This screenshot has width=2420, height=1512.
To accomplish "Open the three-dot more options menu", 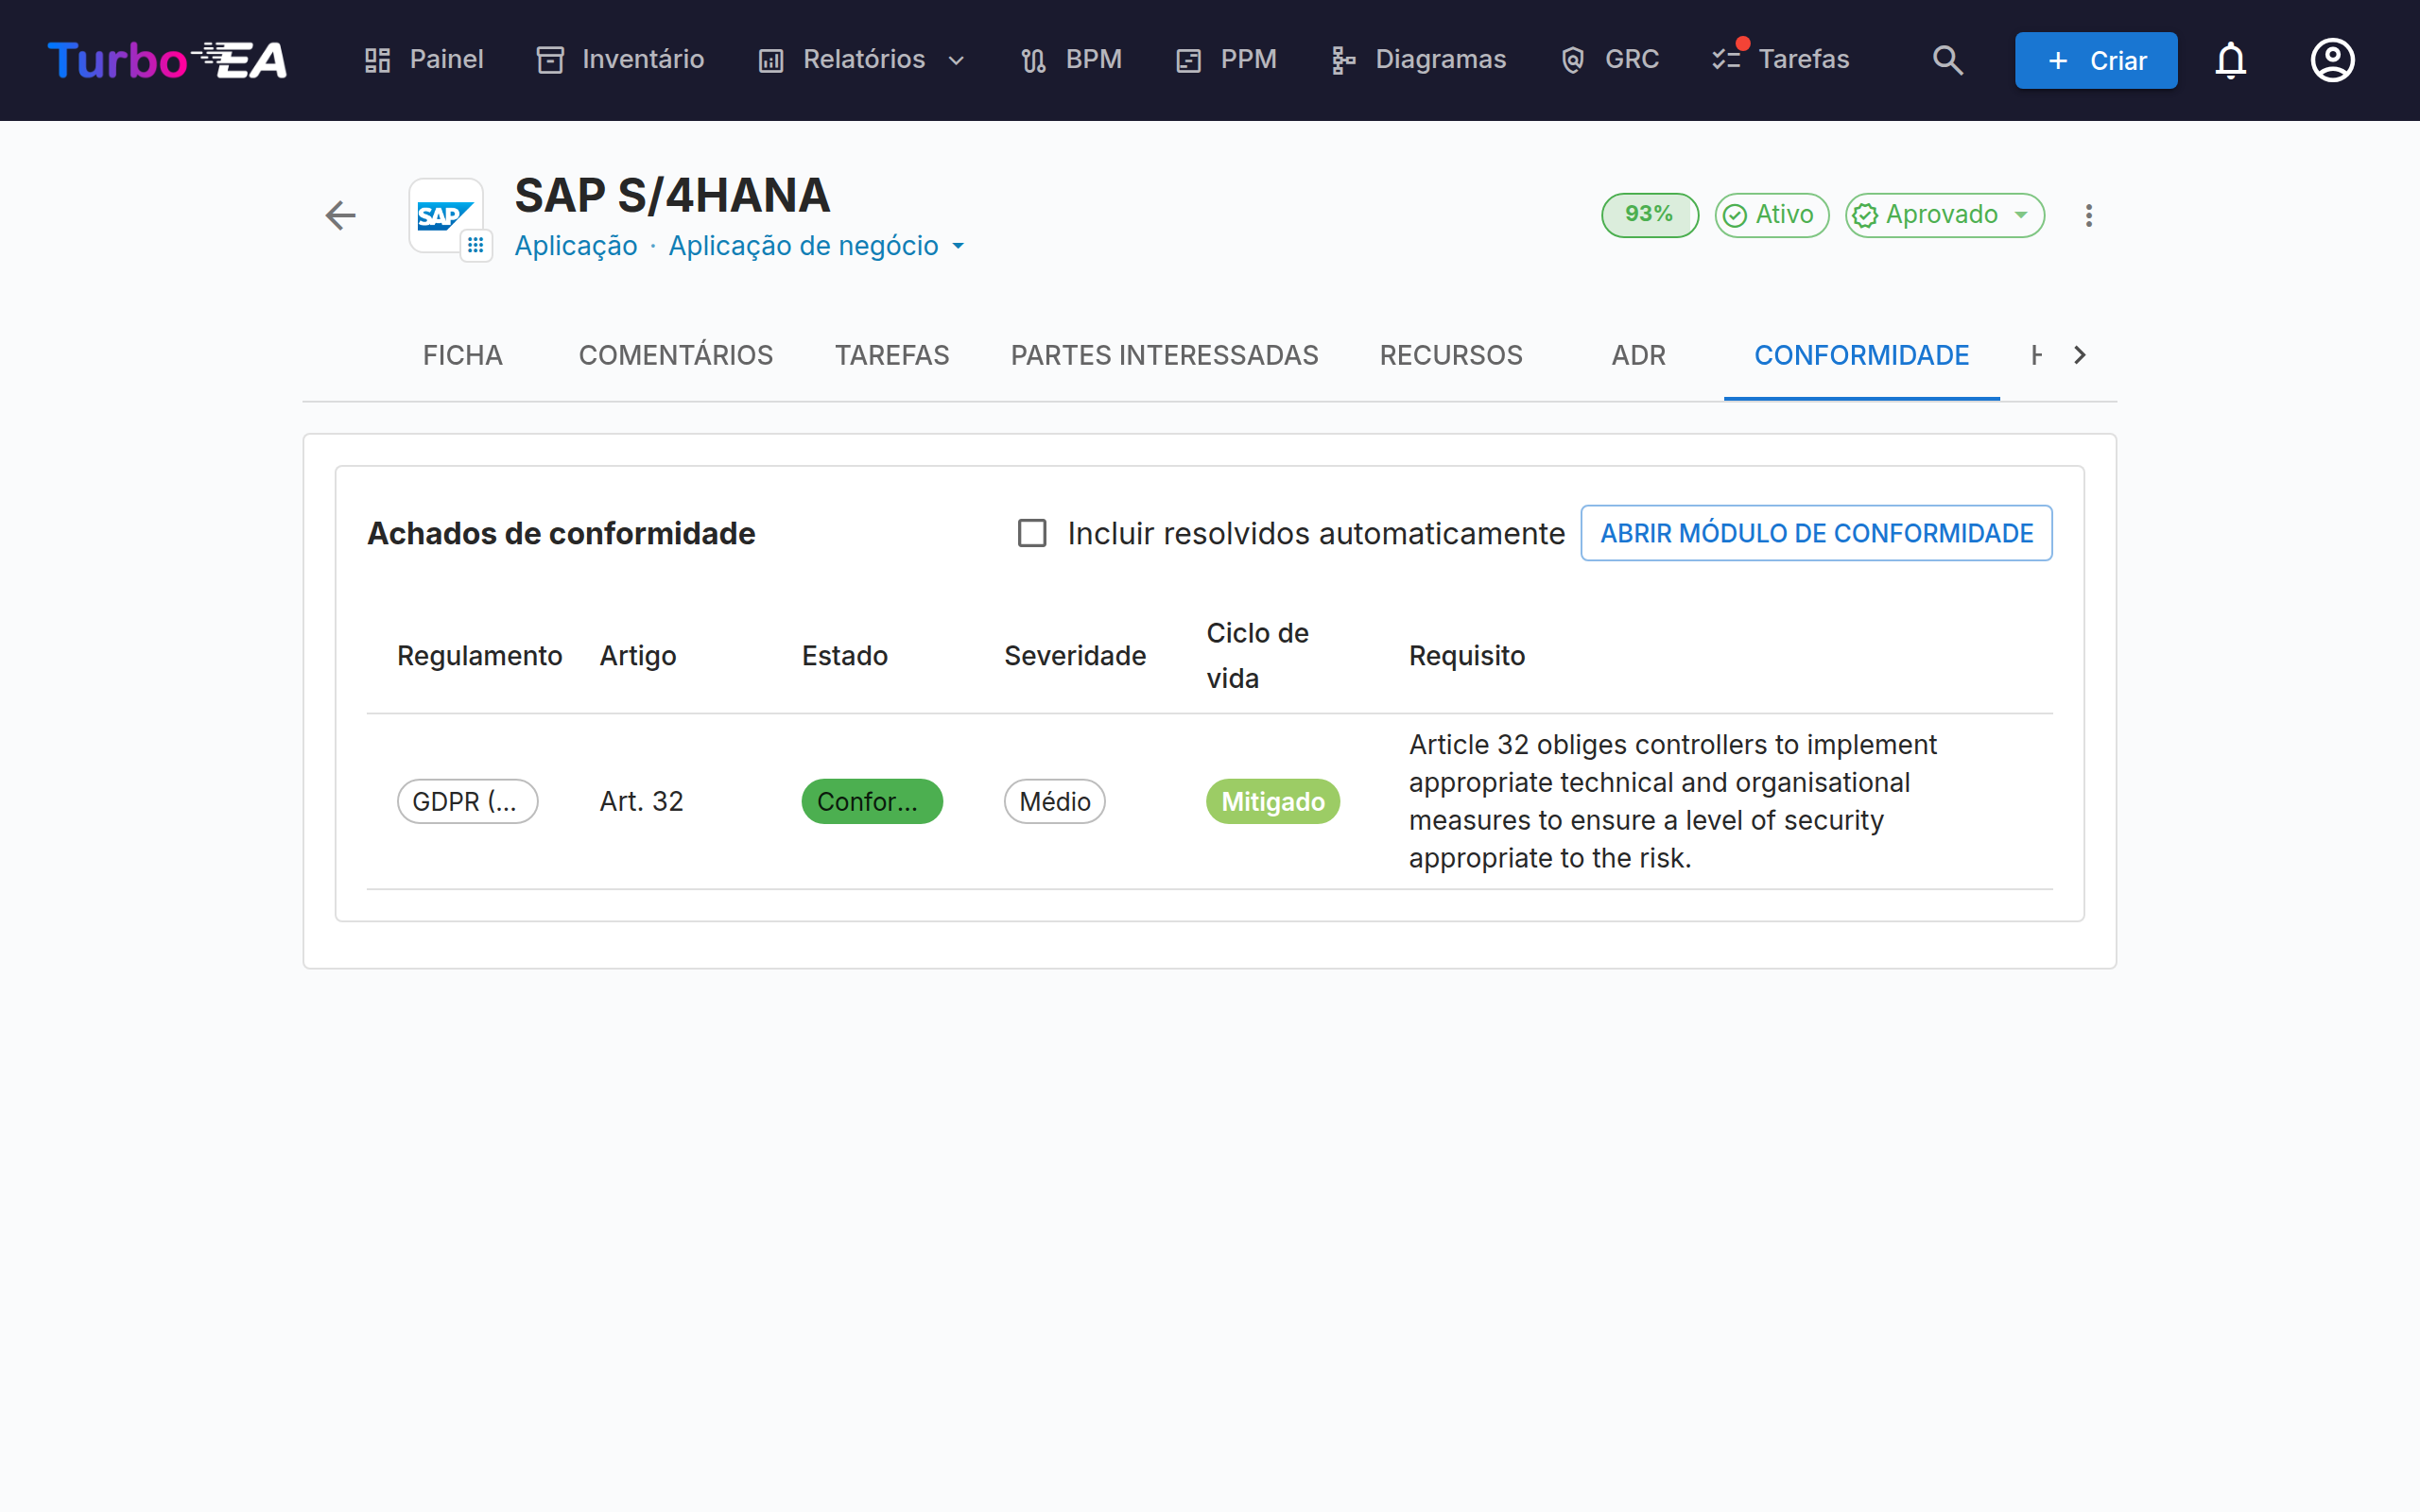I will pos(2088,215).
